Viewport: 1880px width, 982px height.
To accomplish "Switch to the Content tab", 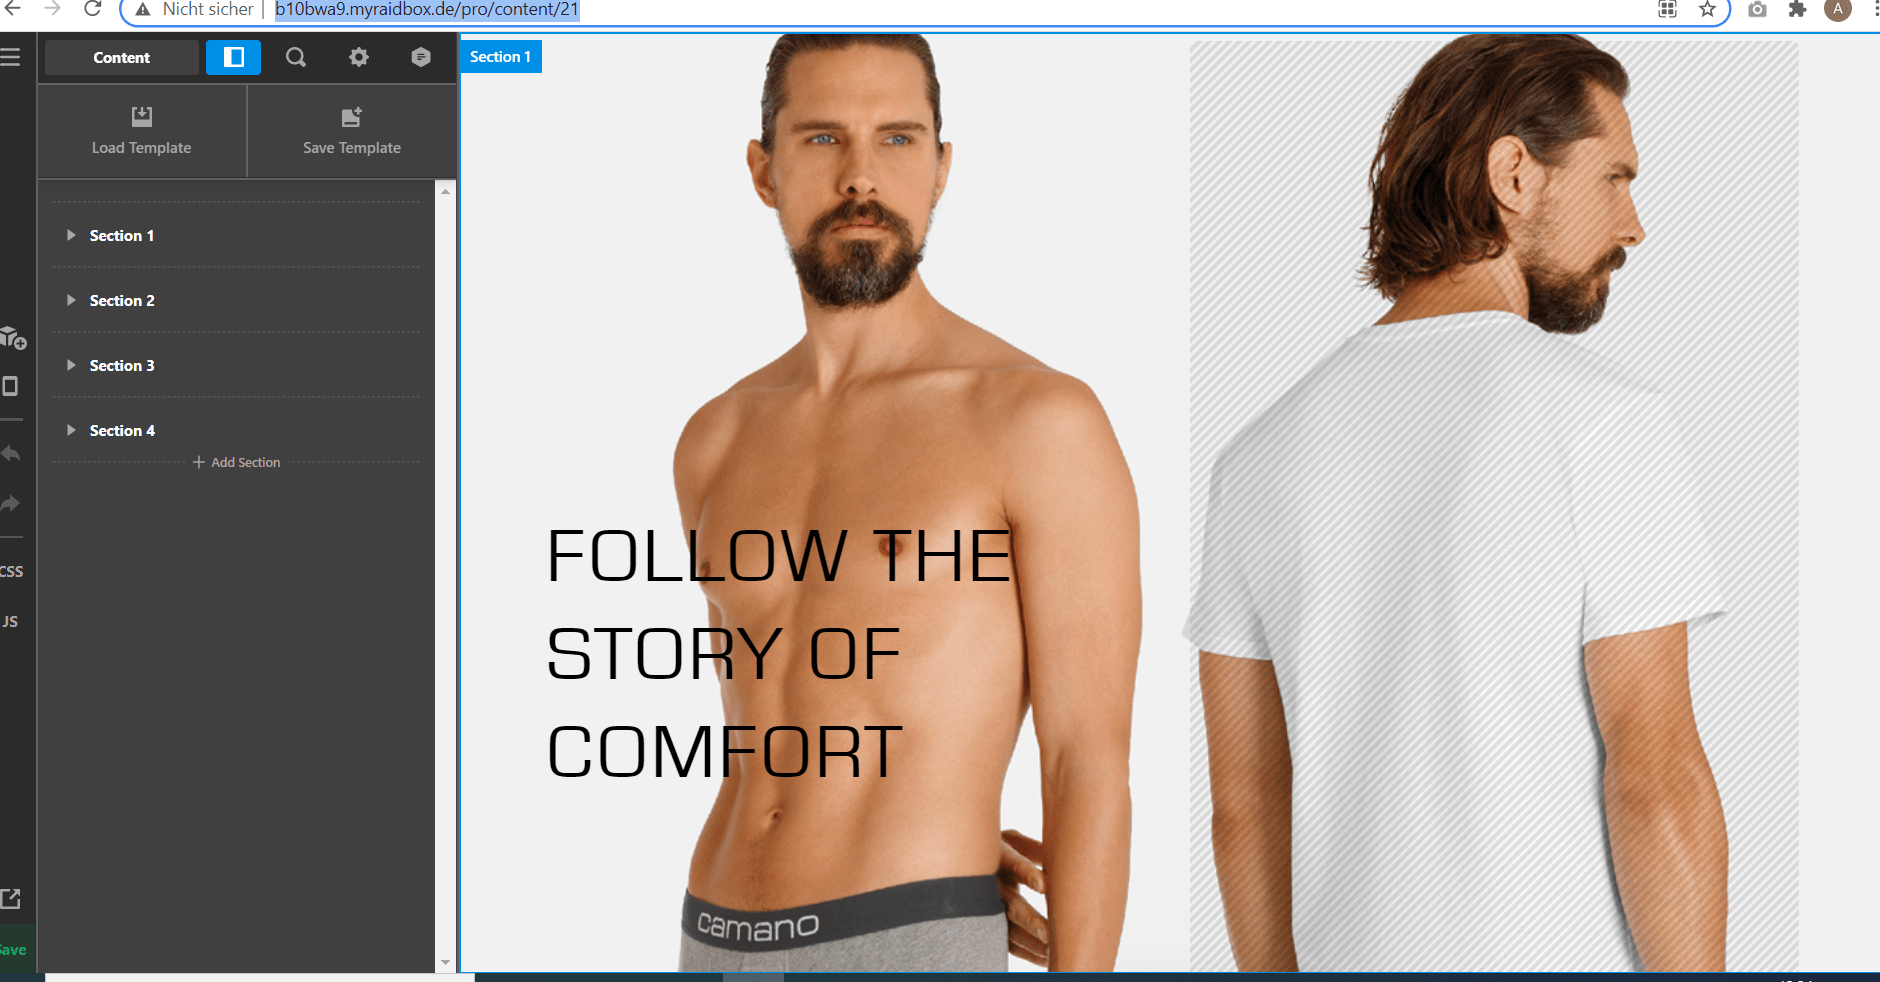I will coord(121,58).
